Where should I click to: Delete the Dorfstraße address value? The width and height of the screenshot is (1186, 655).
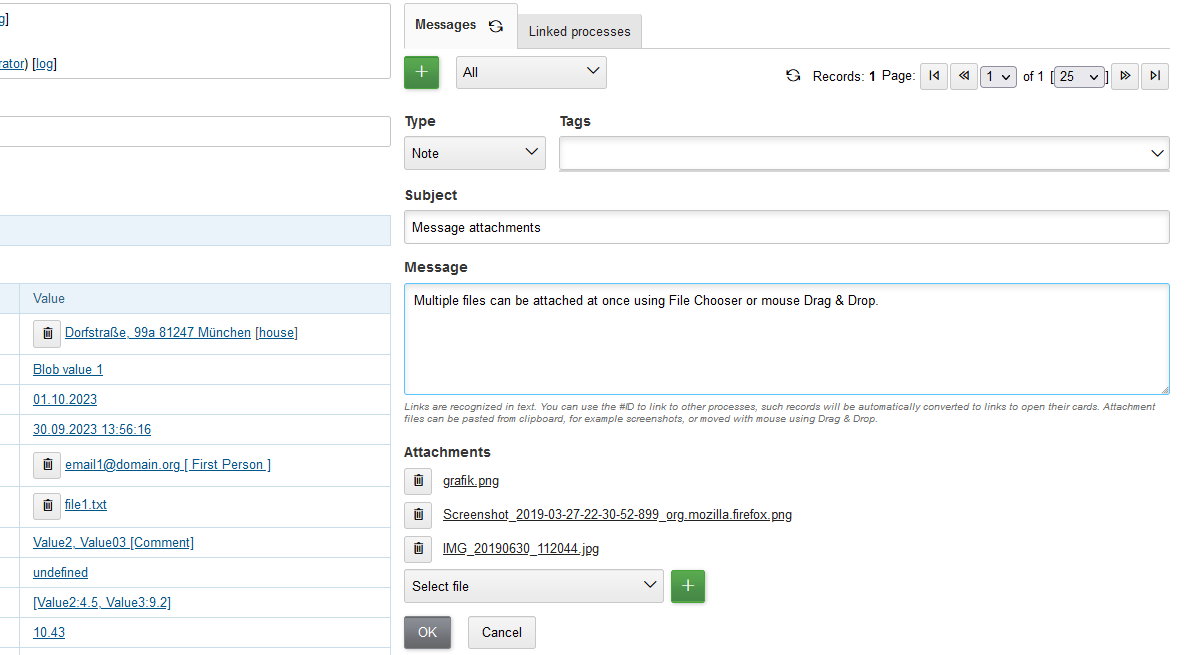(47, 333)
